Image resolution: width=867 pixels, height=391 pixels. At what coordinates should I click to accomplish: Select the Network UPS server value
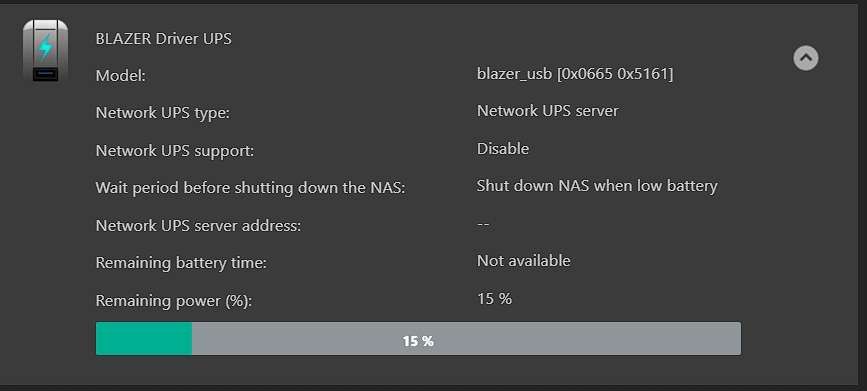[x=547, y=111]
